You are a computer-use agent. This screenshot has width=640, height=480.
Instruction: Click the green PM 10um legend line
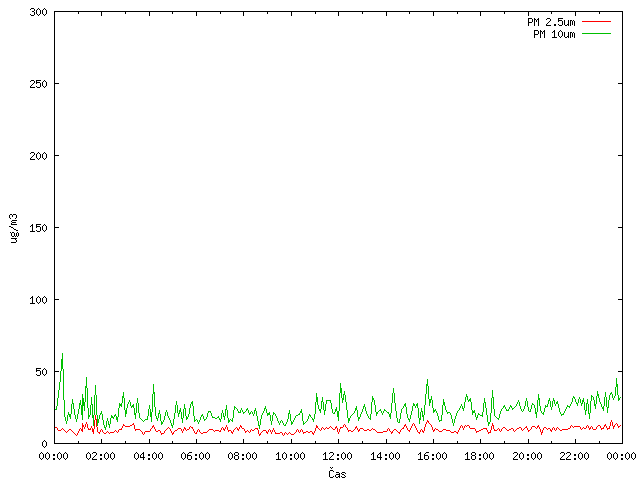pyautogui.click(x=596, y=34)
